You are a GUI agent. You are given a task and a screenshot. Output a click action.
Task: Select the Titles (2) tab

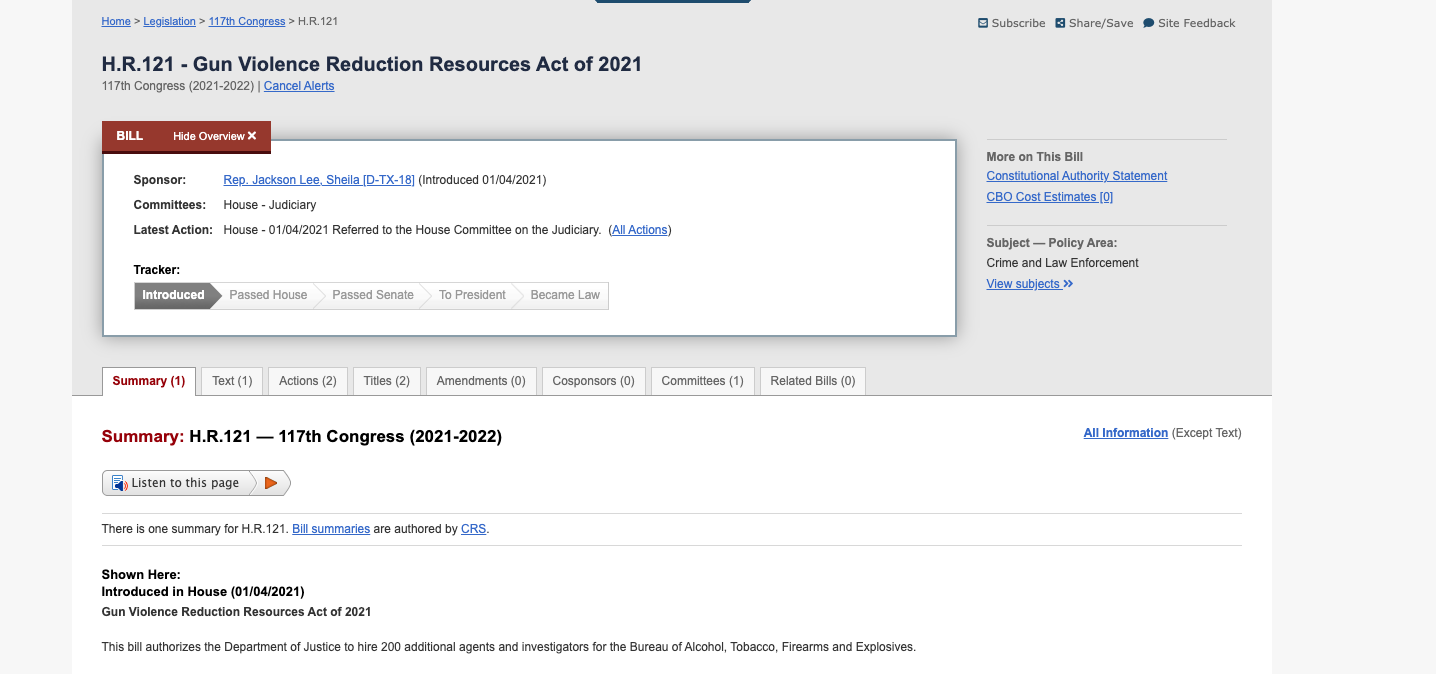click(386, 381)
